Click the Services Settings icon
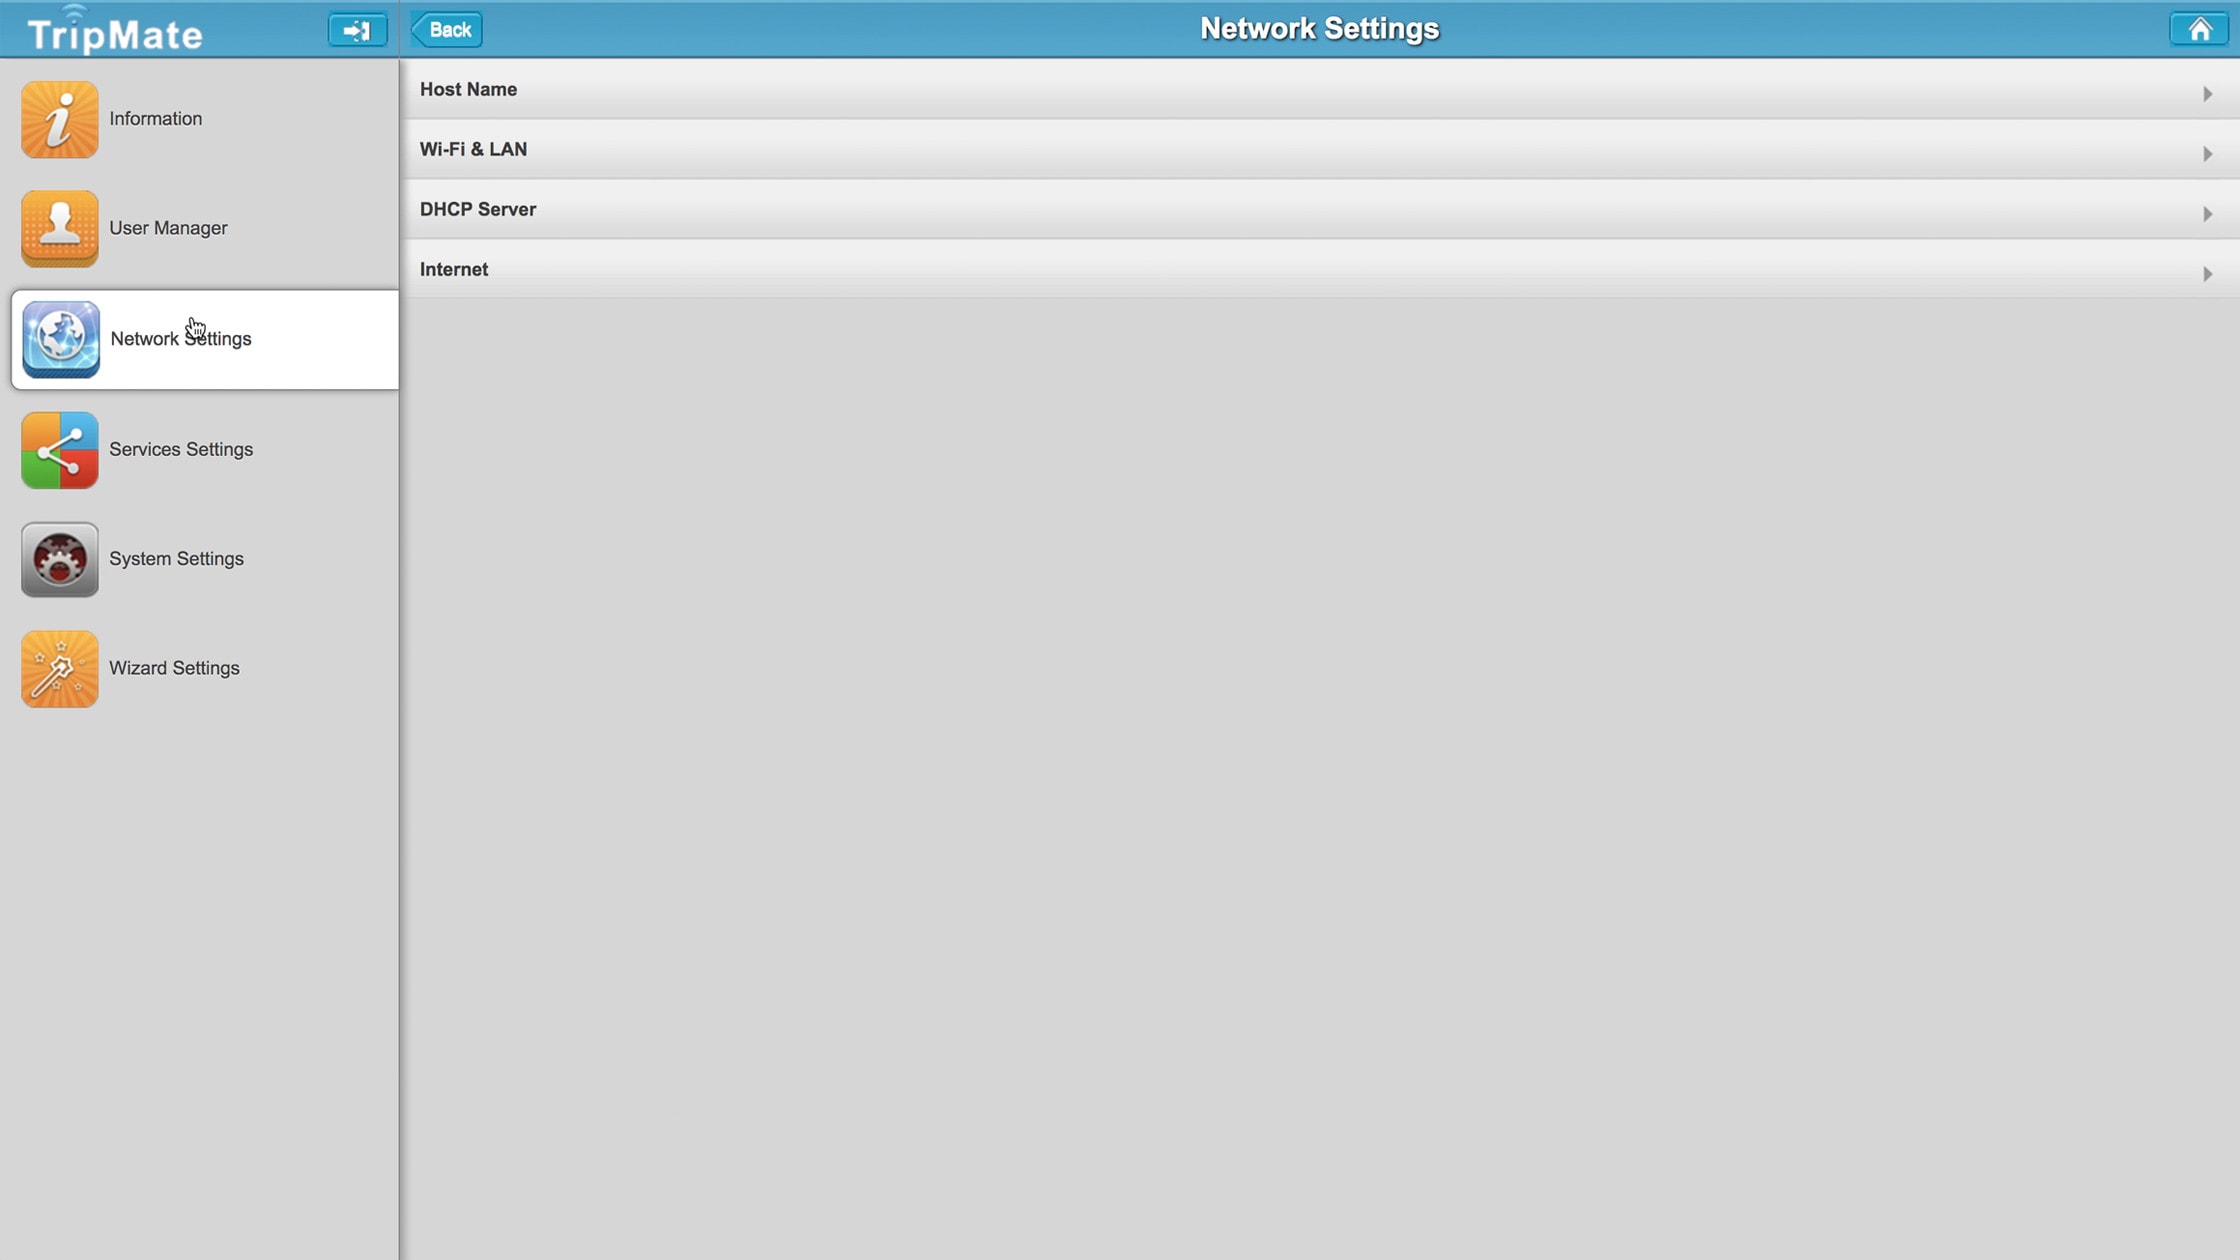 58,448
